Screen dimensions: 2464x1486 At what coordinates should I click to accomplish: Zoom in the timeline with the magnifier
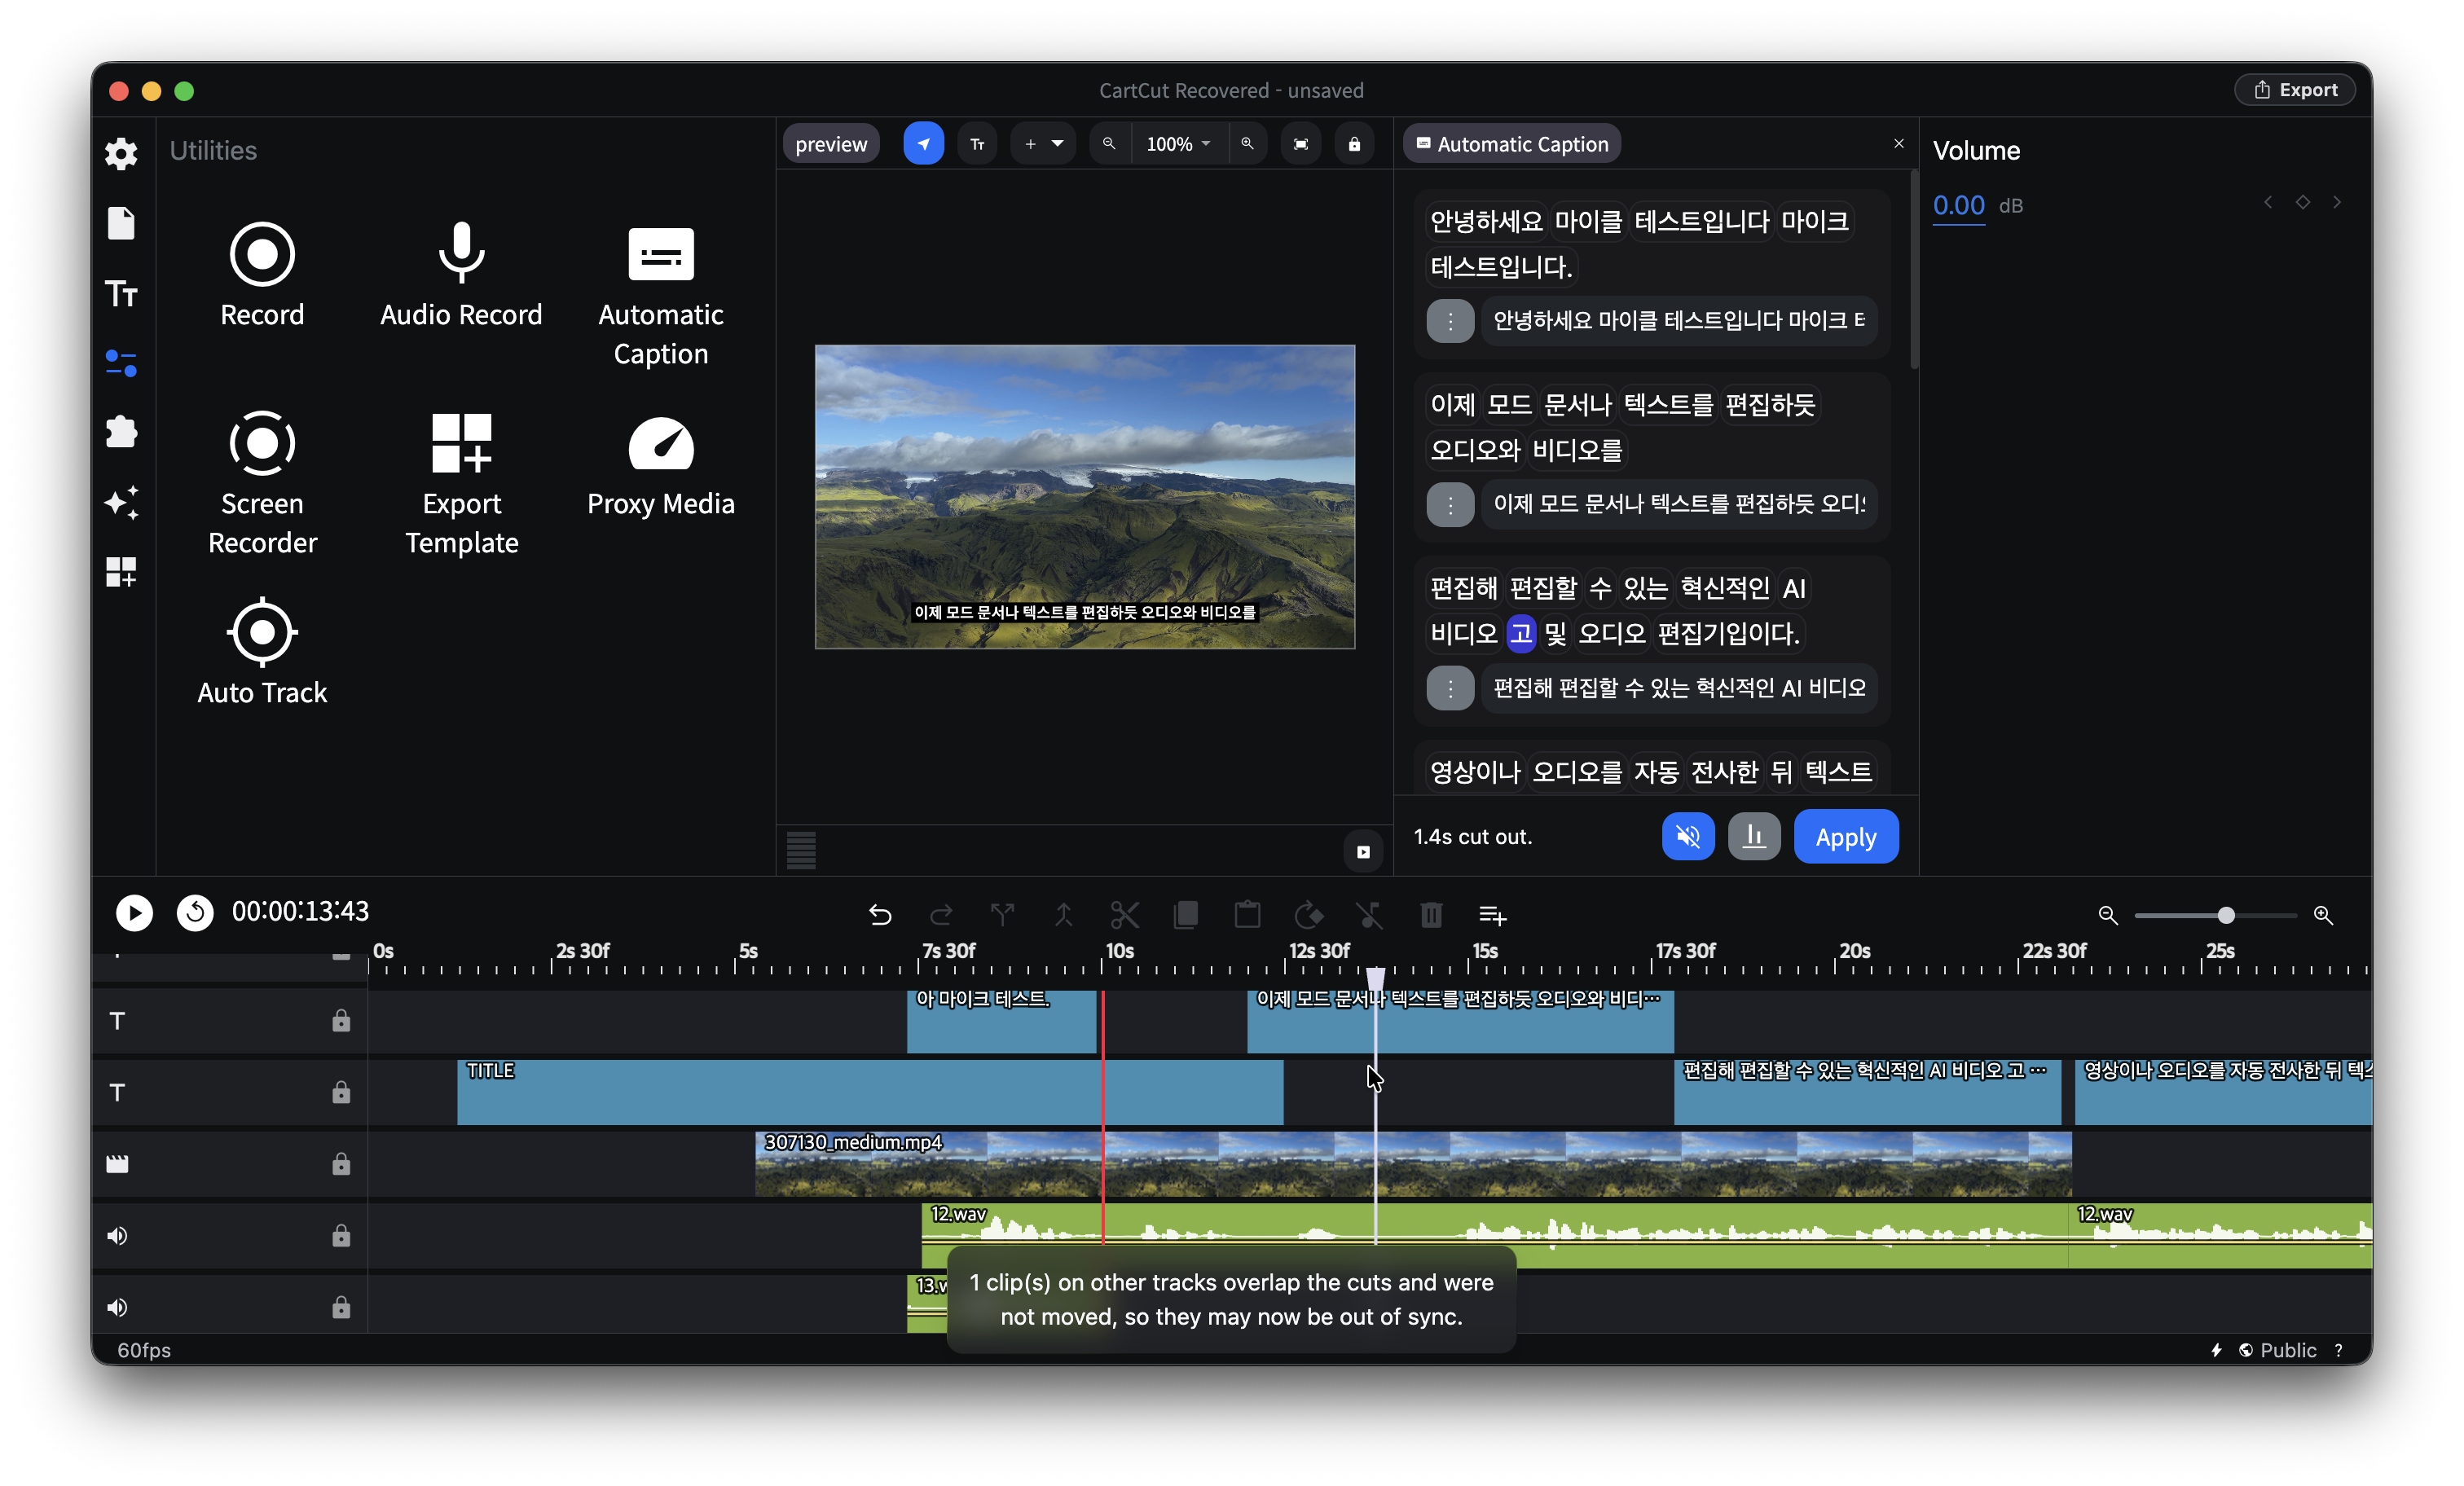pyautogui.click(x=2323, y=915)
